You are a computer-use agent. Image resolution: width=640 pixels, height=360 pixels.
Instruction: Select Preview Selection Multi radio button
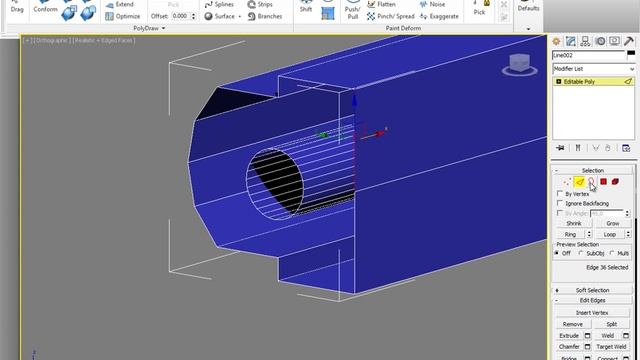pyautogui.click(x=611, y=253)
